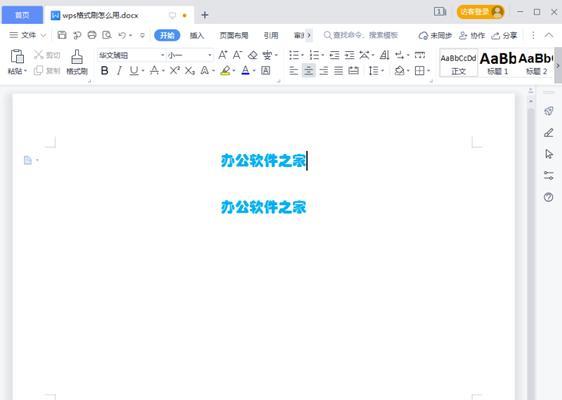The image size is (562, 400).
Task: Apply superscript formatting
Action: (x=175, y=71)
